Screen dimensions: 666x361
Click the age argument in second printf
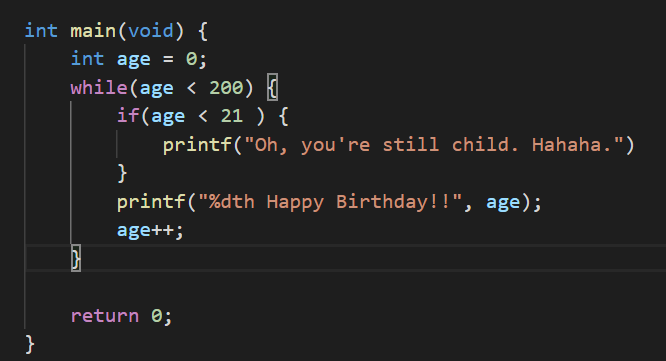(503, 203)
